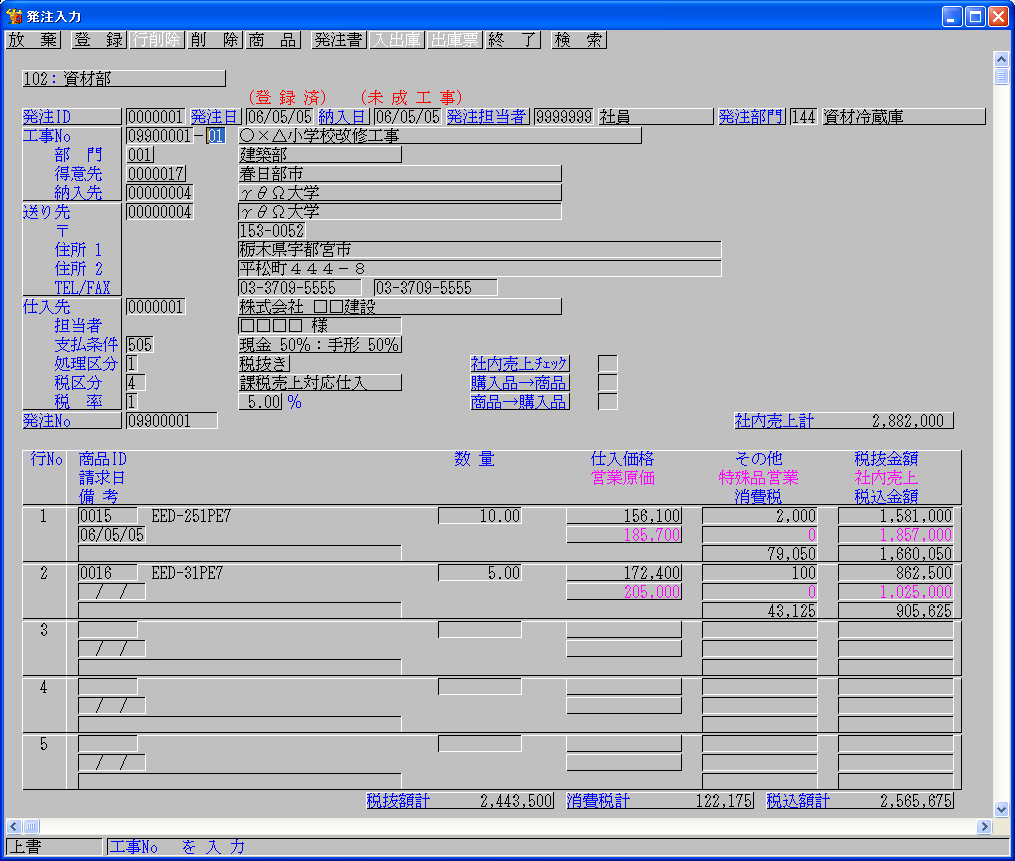Click the 得意先 code field 0000017
The width and height of the screenshot is (1015, 861).
click(x=156, y=174)
